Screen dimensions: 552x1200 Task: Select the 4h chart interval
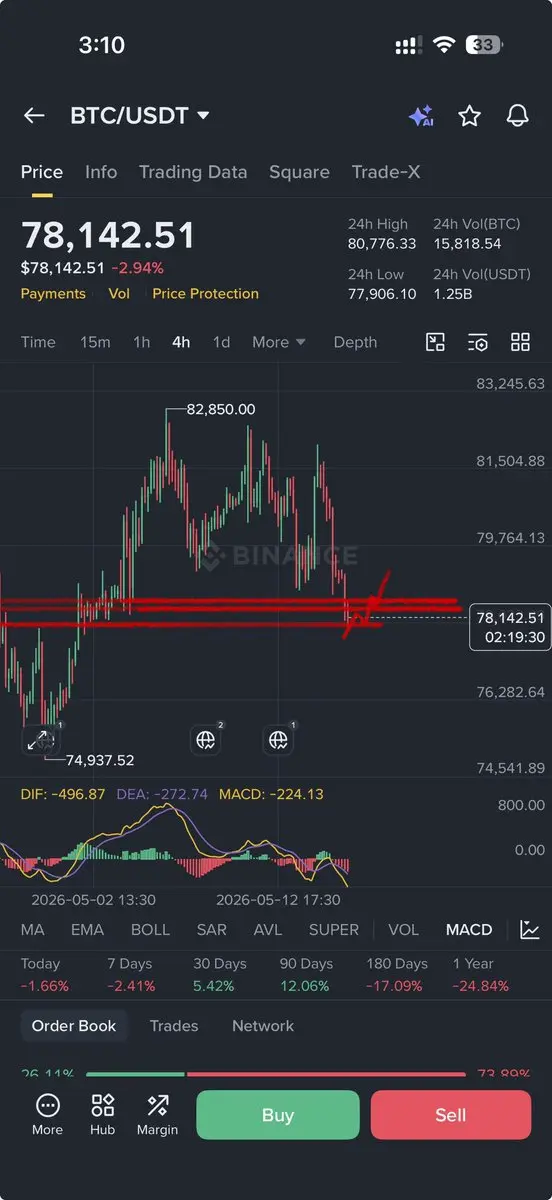click(181, 342)
